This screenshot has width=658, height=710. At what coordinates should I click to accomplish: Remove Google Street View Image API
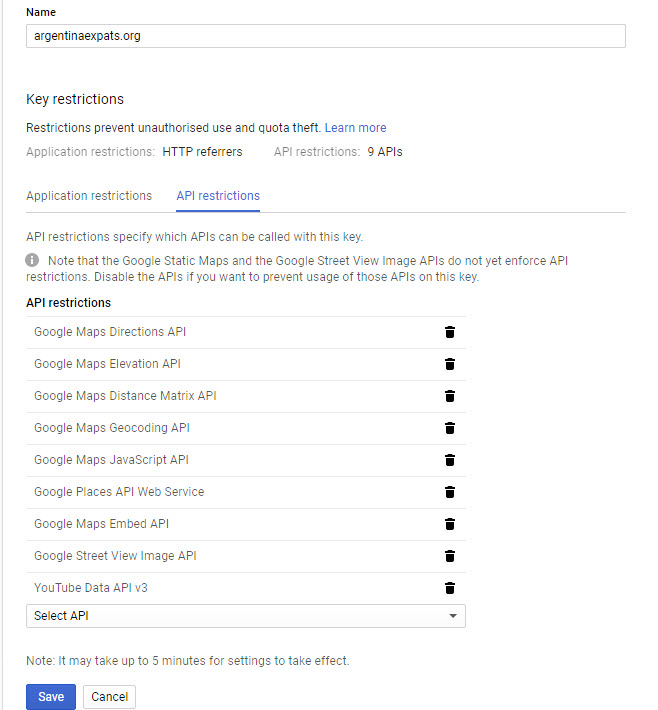[x=450, y=556]
